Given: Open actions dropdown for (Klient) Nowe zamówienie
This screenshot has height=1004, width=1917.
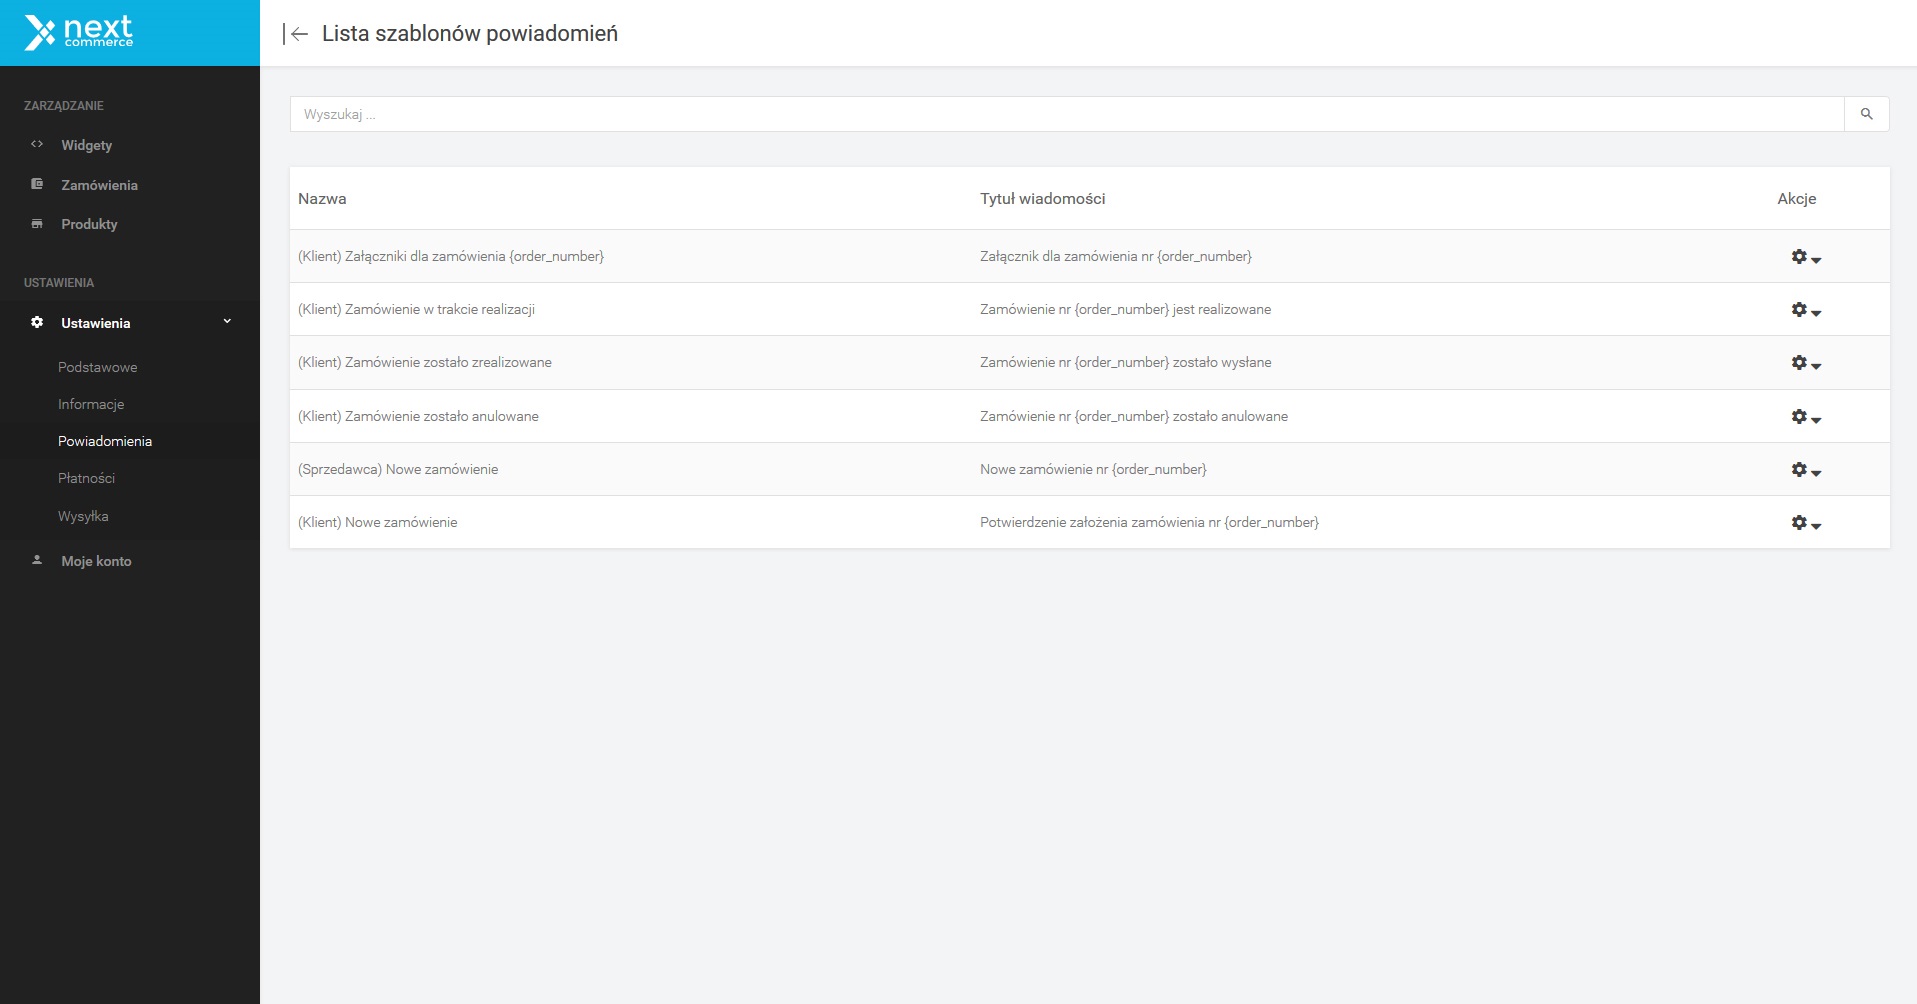Looking at the screenshot, I should pyautogui.click(x=1805, y=523).
